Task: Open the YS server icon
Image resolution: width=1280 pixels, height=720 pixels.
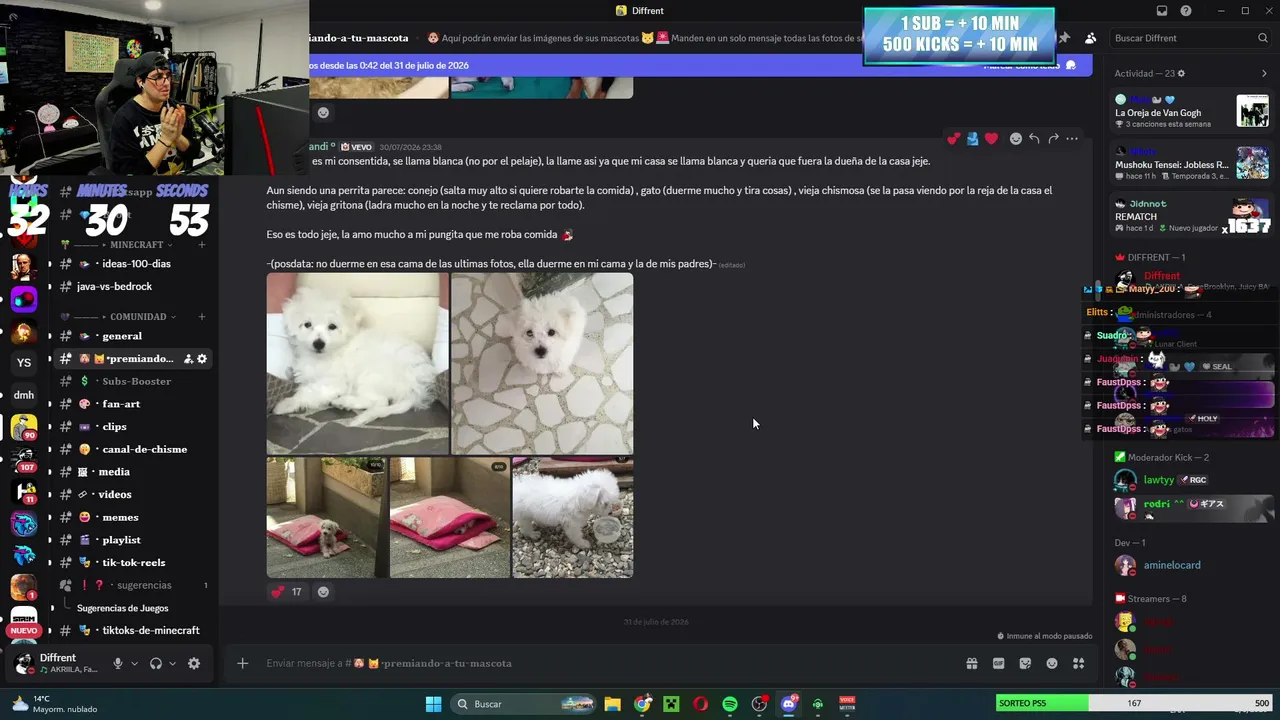Action: (24, 362)
